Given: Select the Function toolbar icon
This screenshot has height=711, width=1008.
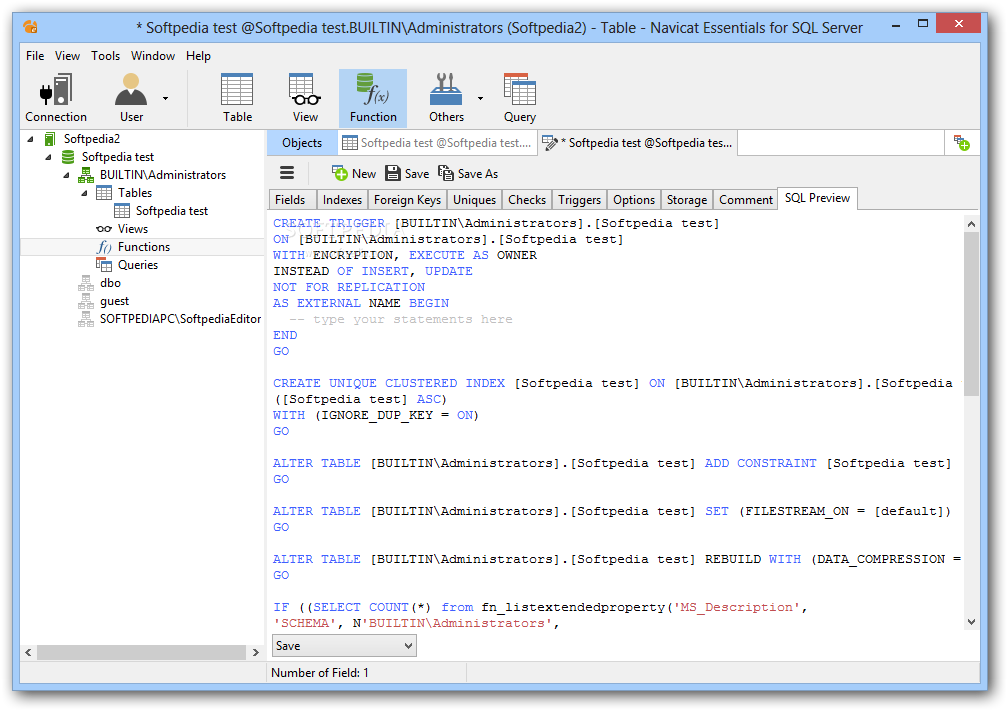Looking at the screenshot, I should pyautogui.click(x=373, y=98).
